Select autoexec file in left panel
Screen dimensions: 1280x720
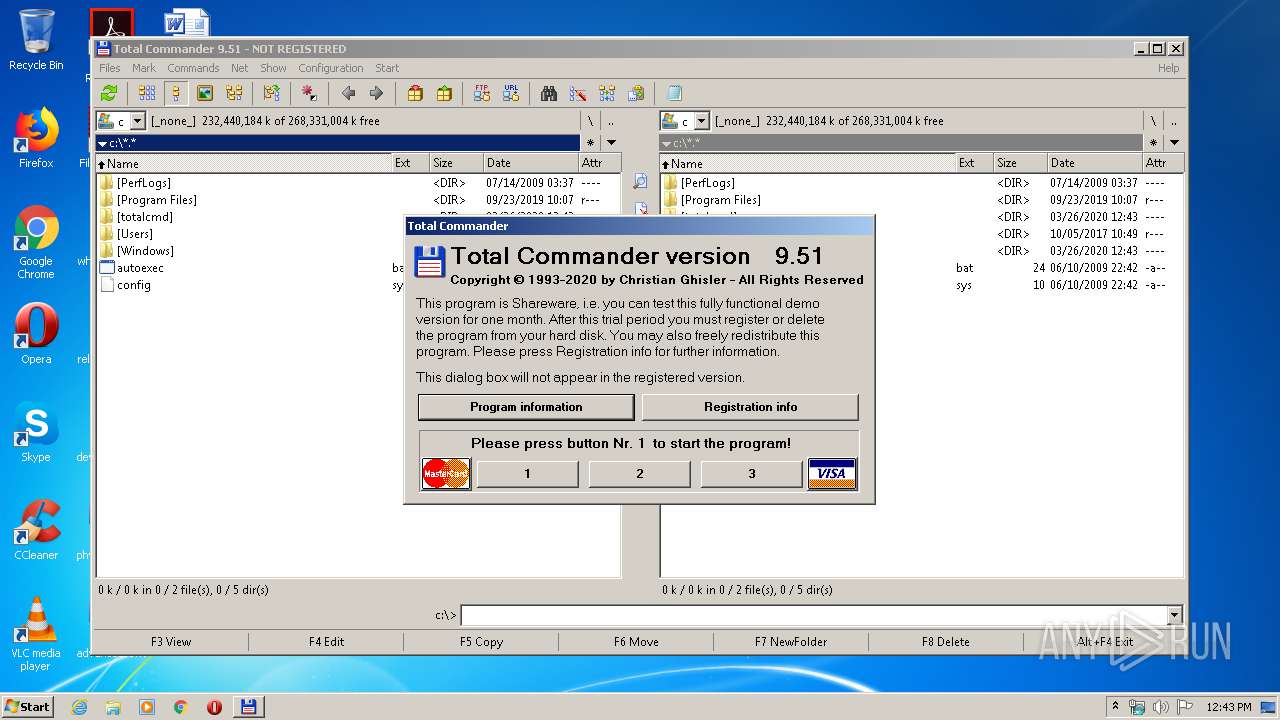pyautogui.click(x=132, y=268)
